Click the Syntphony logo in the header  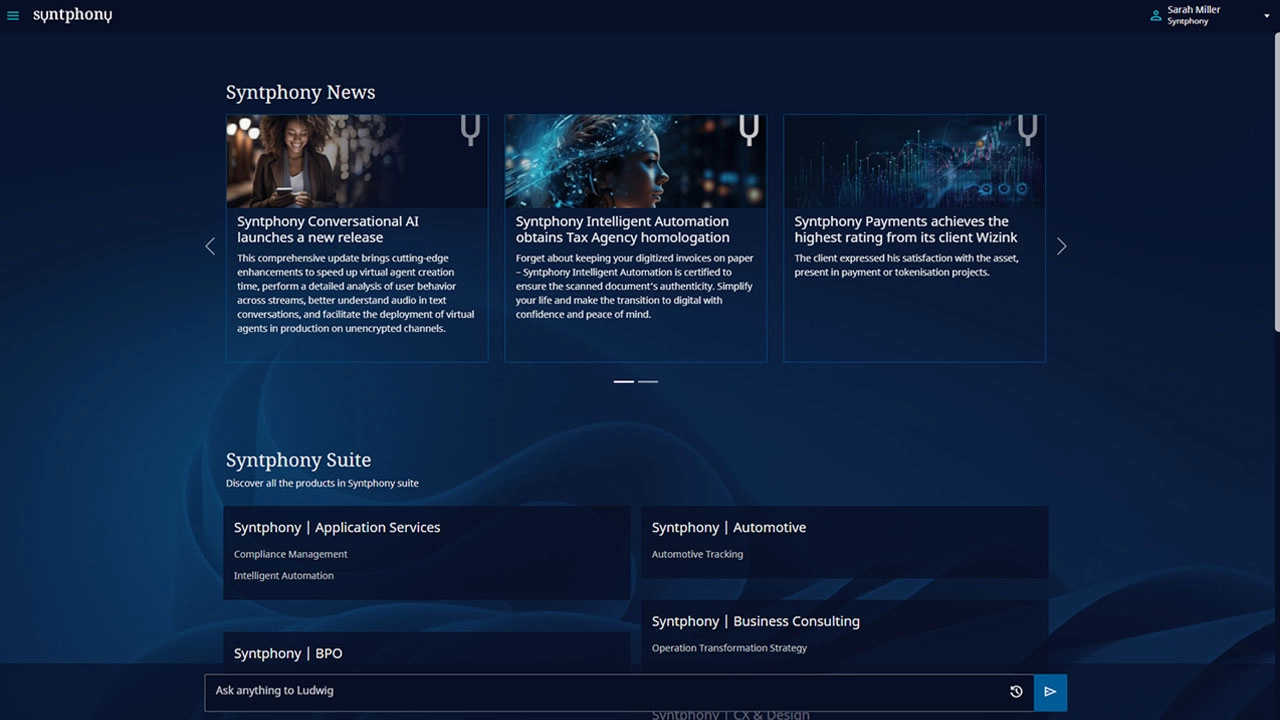[x=72, y=15]
